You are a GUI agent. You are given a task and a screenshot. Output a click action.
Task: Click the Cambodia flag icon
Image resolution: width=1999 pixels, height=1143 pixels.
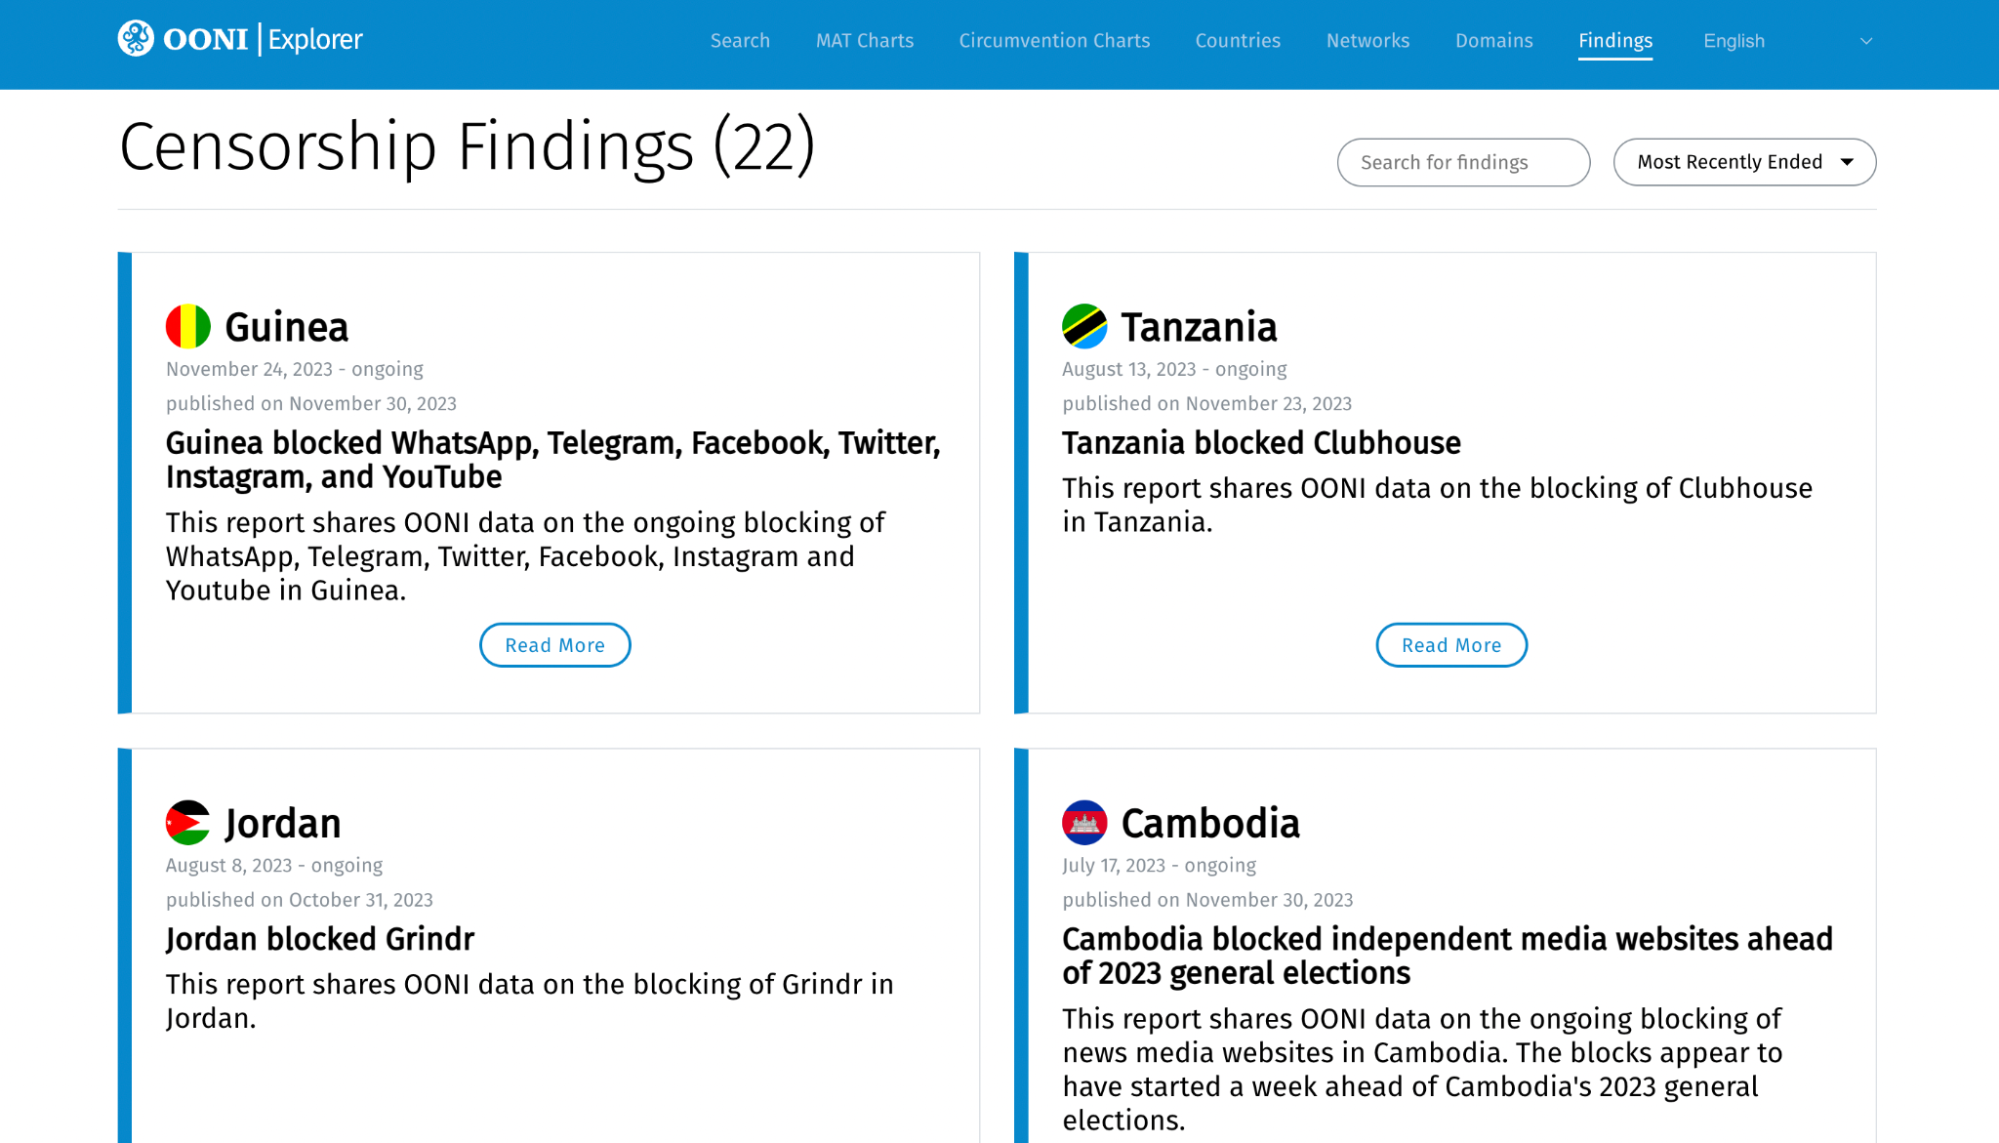coord(1084,822)
